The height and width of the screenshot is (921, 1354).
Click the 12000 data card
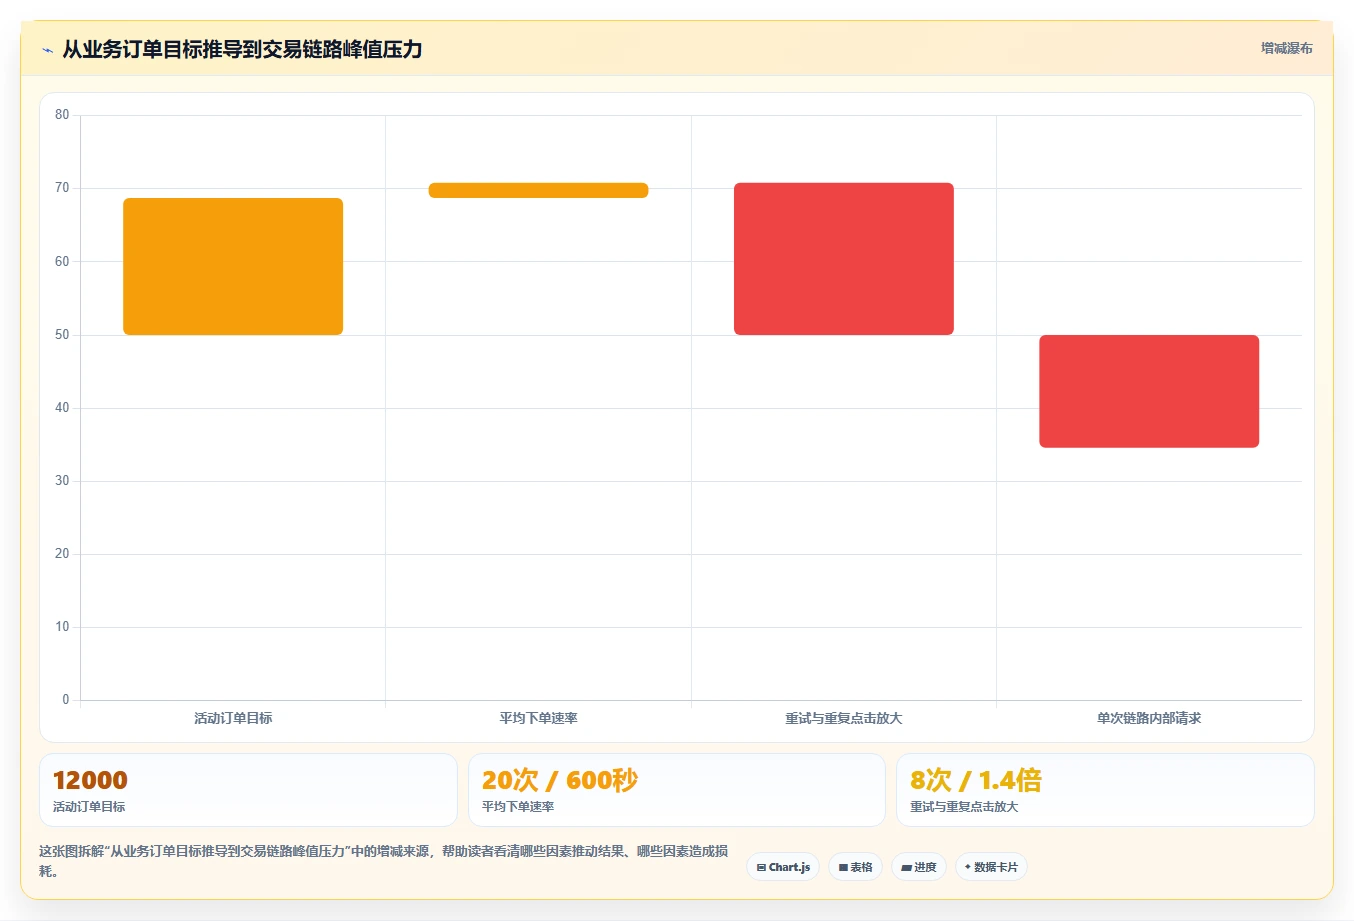coord(248,790)
